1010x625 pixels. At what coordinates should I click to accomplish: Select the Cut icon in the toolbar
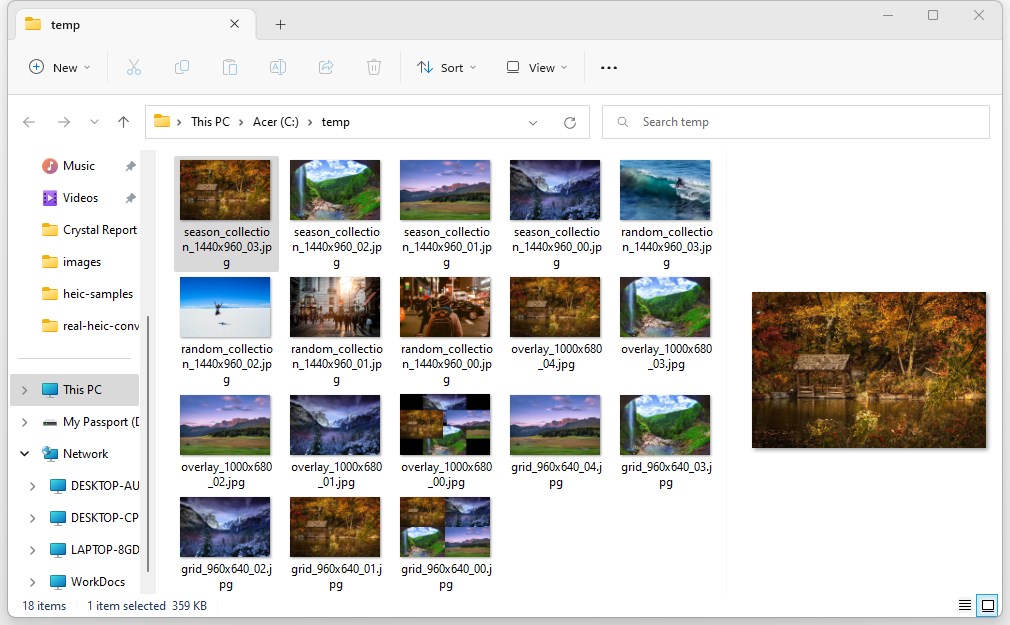pyautogui.click(x=134, y=67)
